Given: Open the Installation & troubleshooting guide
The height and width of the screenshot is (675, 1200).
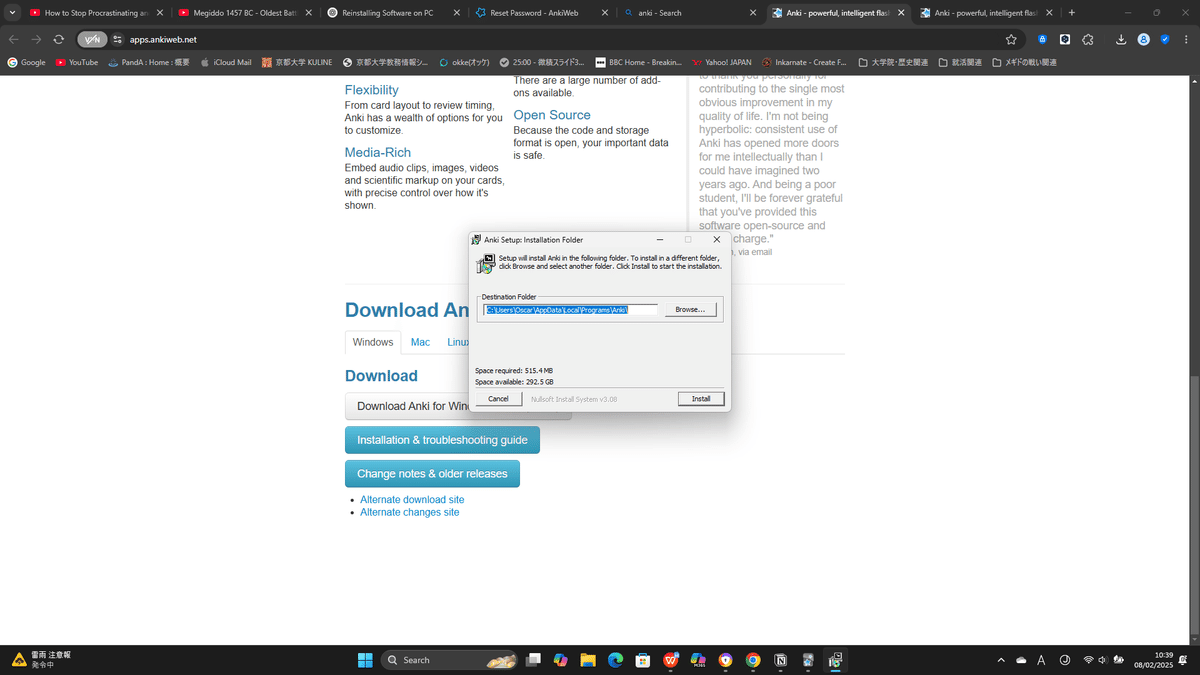Looking at the screenshot, I should (x=442, y=440).
